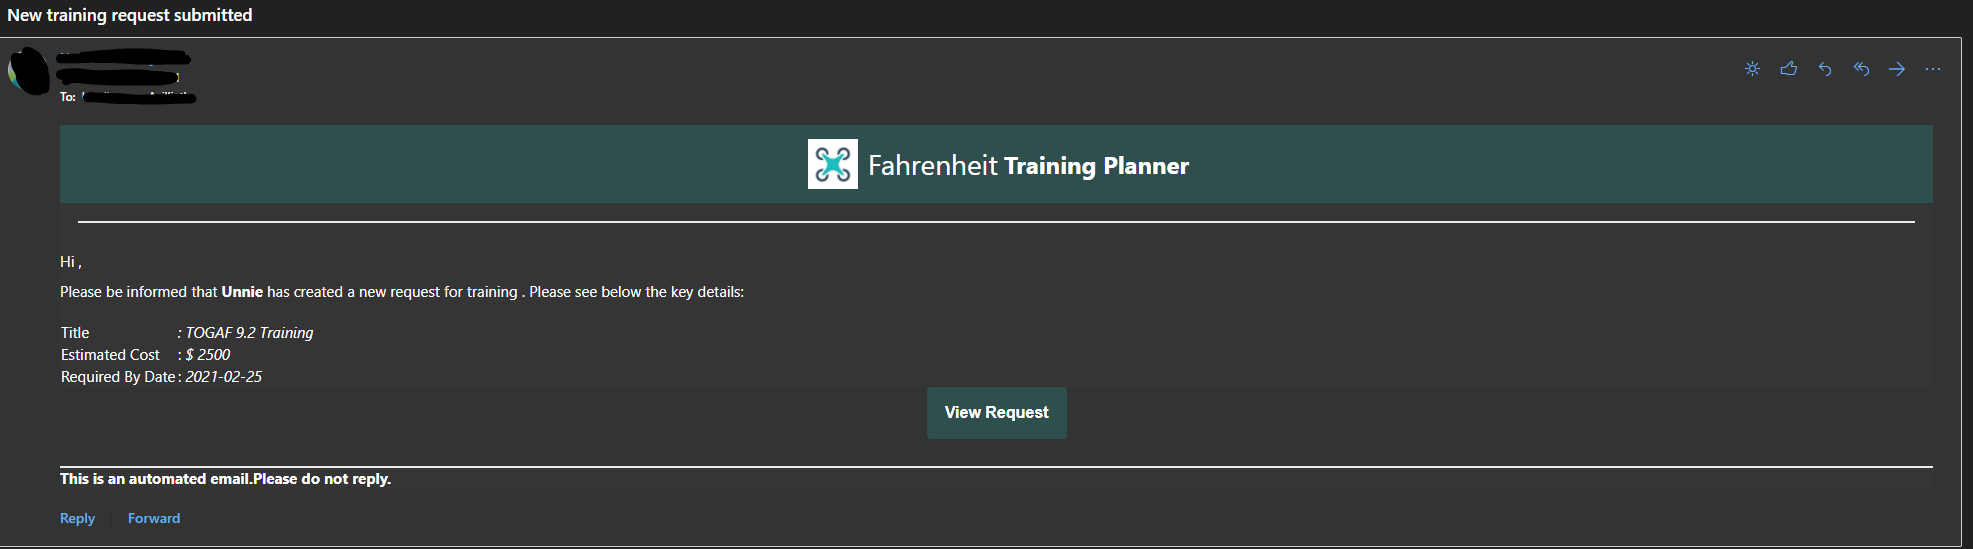
Task: Click the sender's profile avatar
Action: (28, 71)
